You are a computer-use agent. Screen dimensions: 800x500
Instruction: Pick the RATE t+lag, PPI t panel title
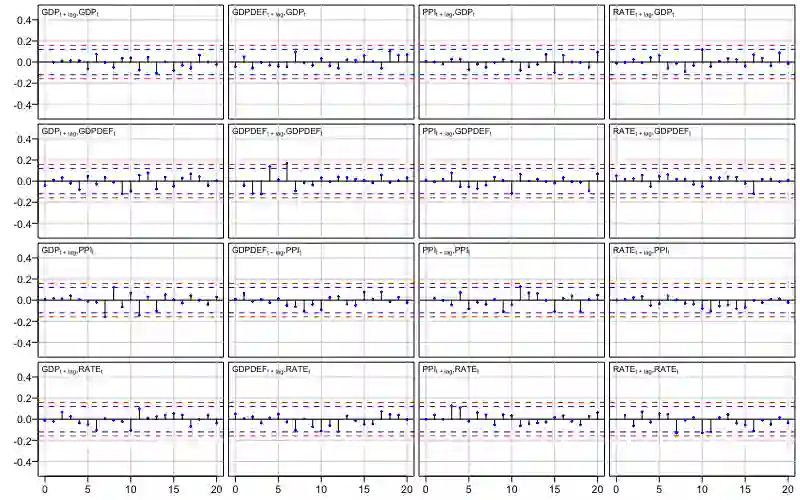point(641,251)
